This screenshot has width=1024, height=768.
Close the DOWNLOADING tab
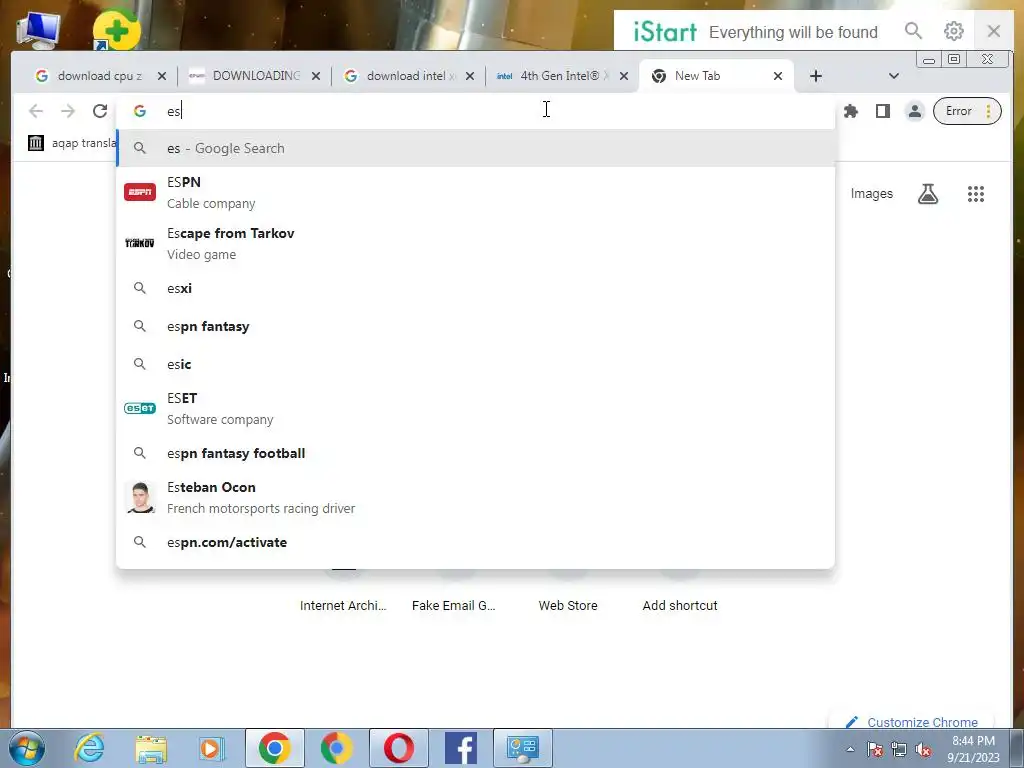point(316,76)
